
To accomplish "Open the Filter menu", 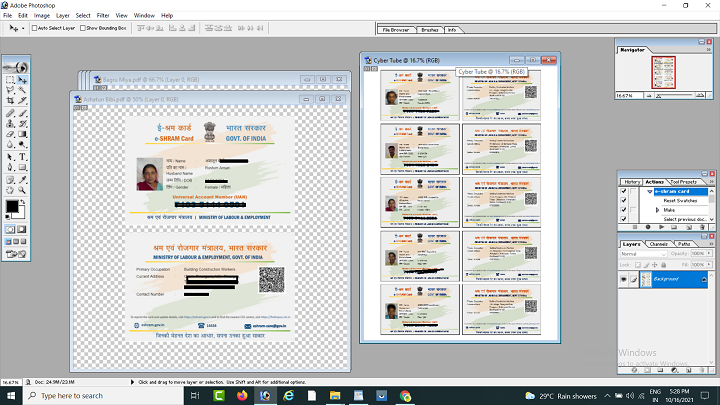I will (103, 16).
